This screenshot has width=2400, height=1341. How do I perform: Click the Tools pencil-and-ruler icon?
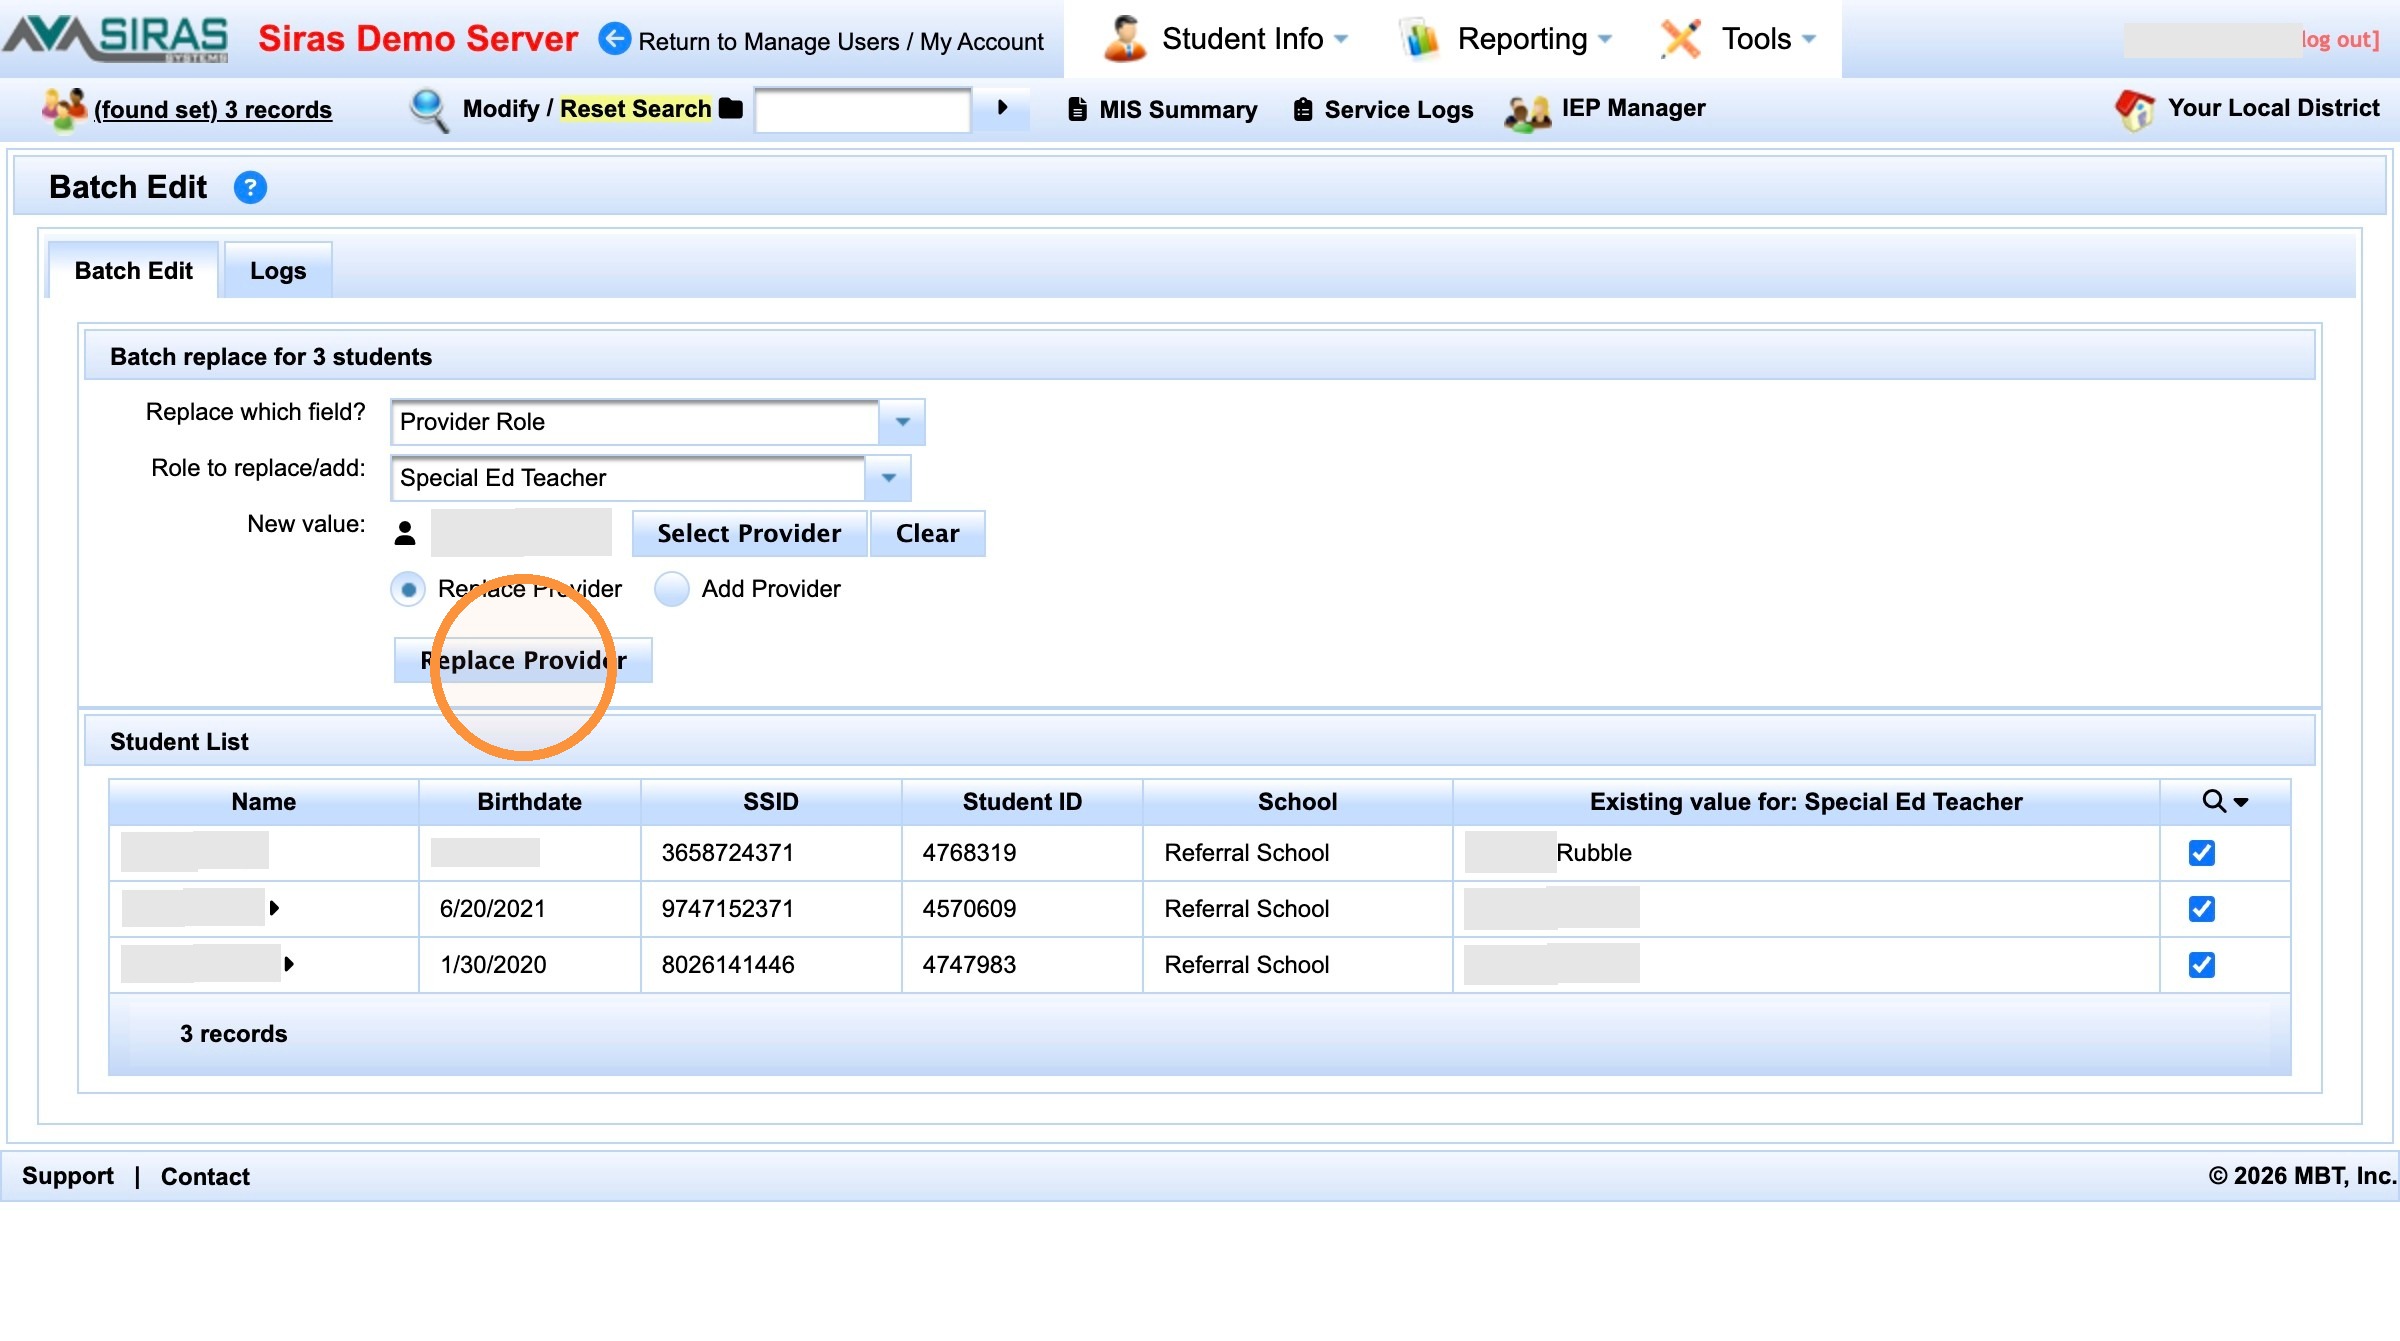(1681, 39)
